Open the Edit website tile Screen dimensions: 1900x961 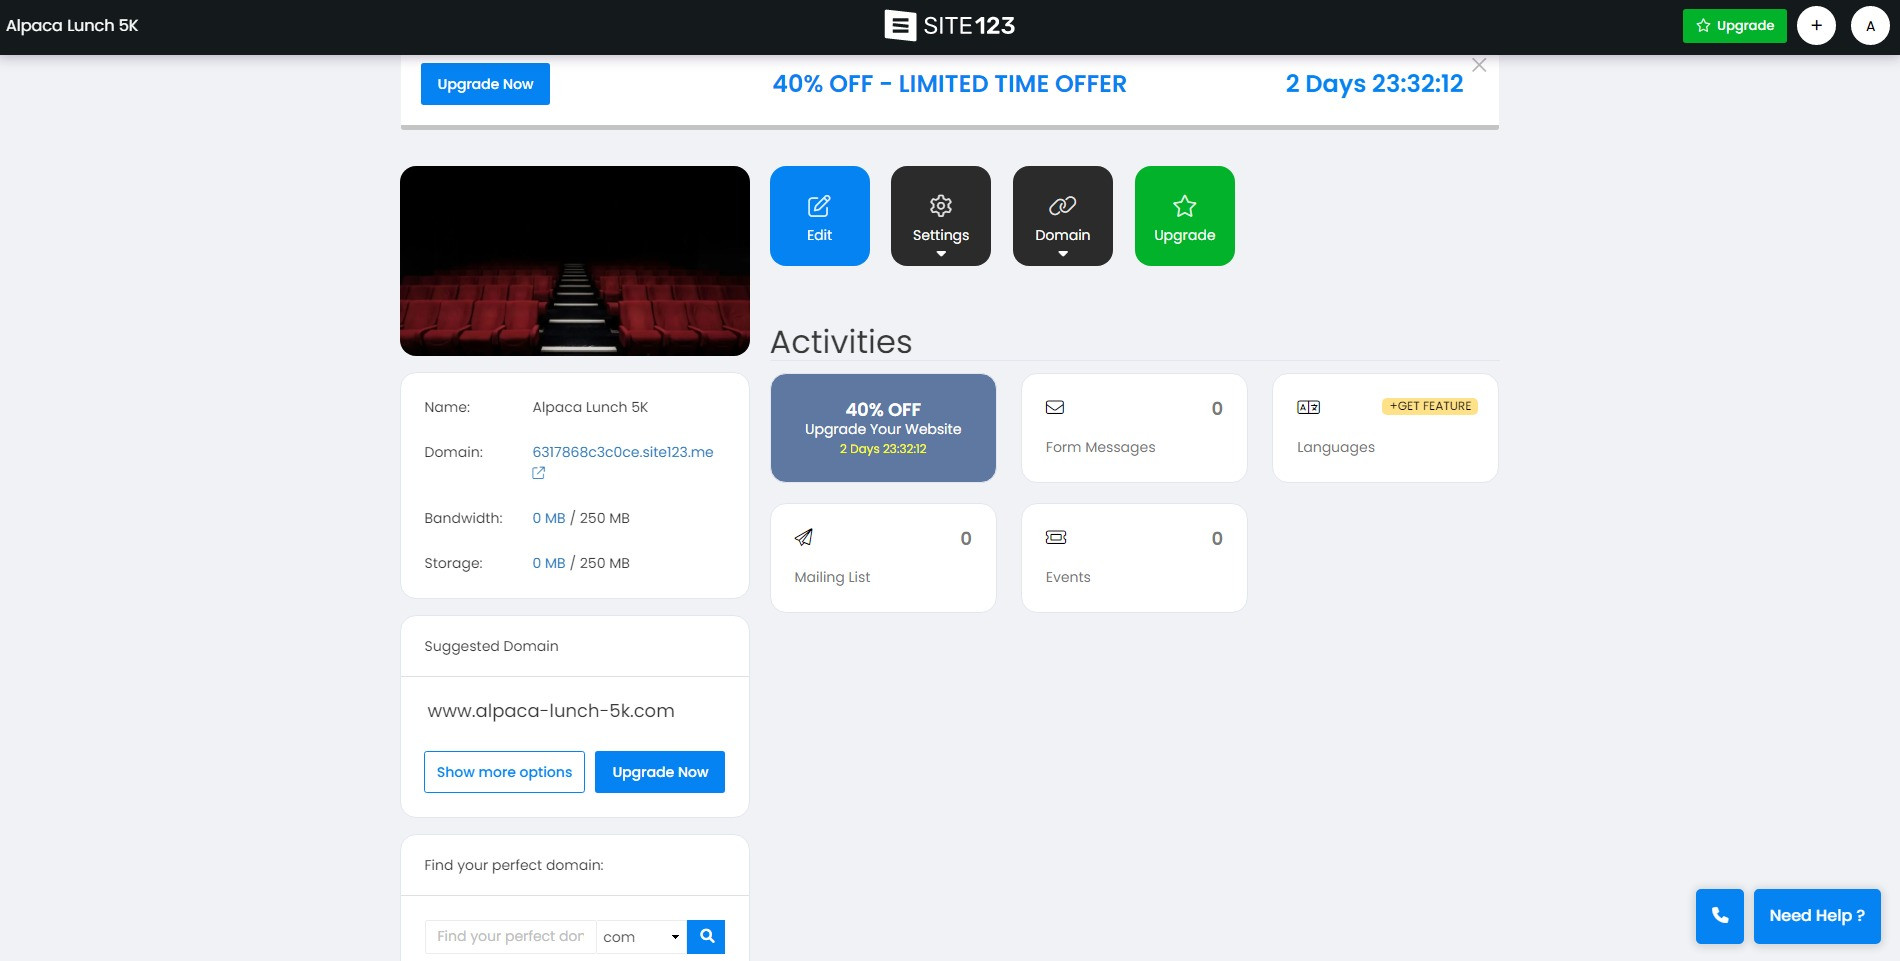point(819,216)
